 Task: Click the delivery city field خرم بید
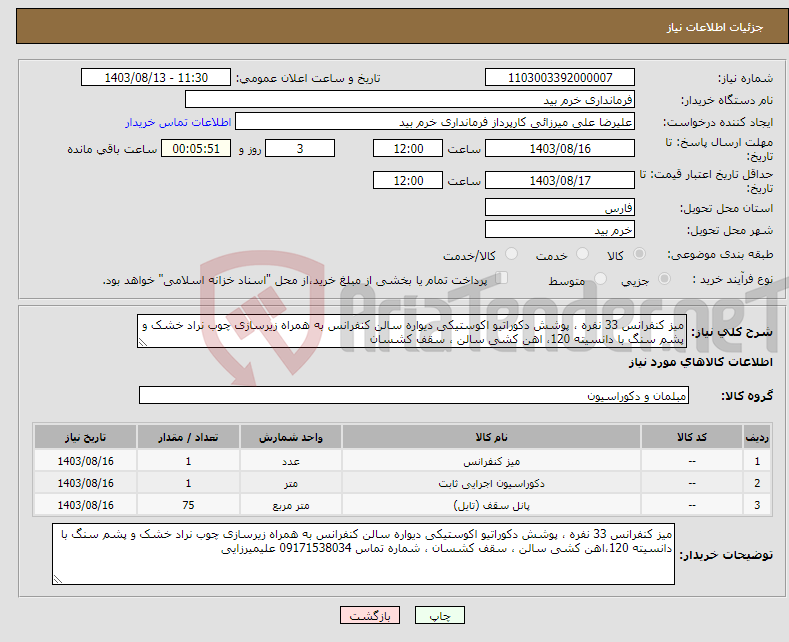560,229
